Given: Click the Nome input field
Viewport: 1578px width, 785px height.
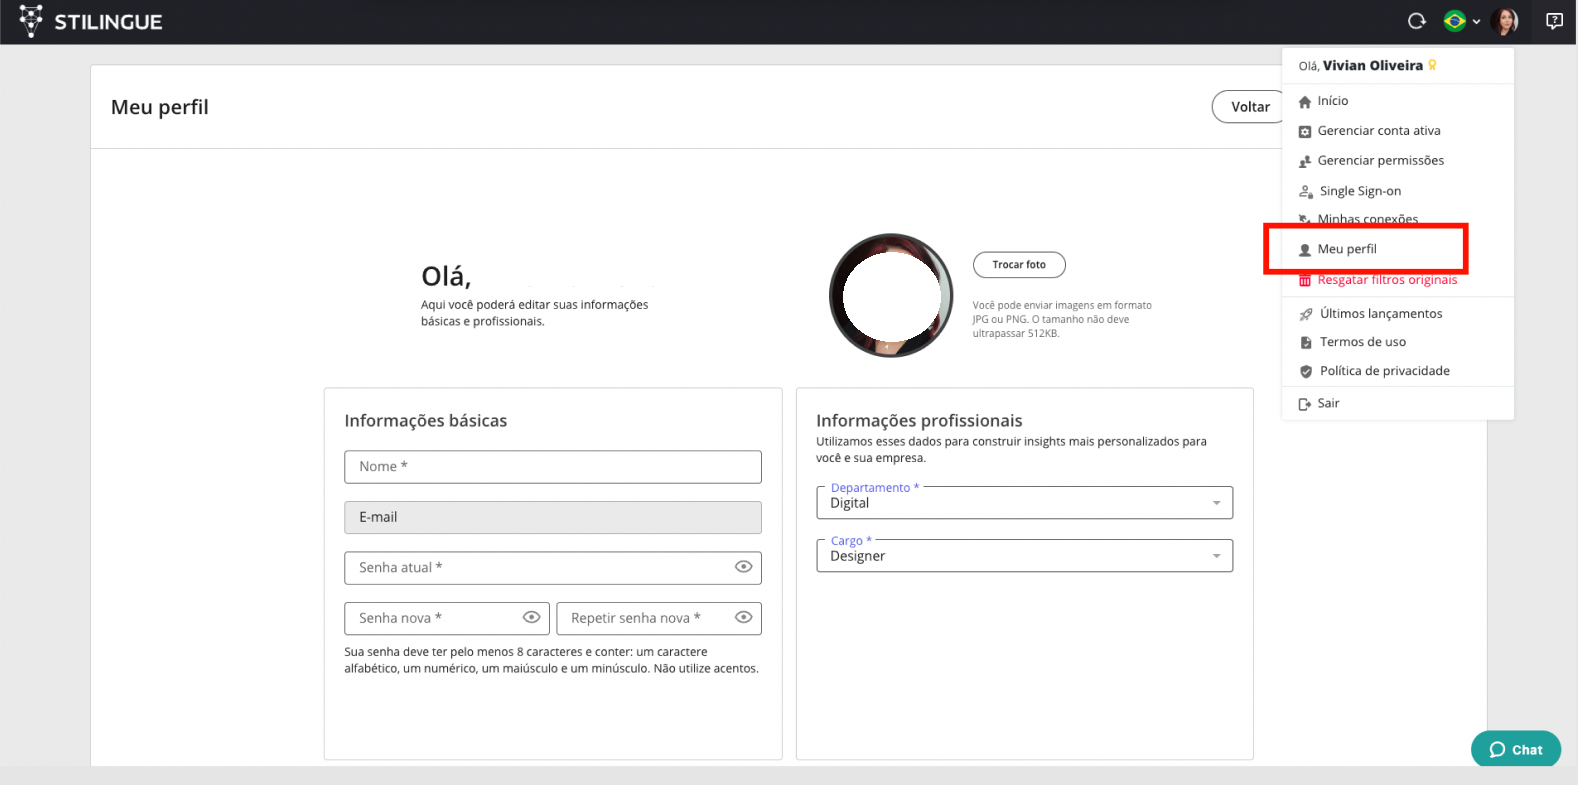Looking at the screenshot, I should click(552, 467).
